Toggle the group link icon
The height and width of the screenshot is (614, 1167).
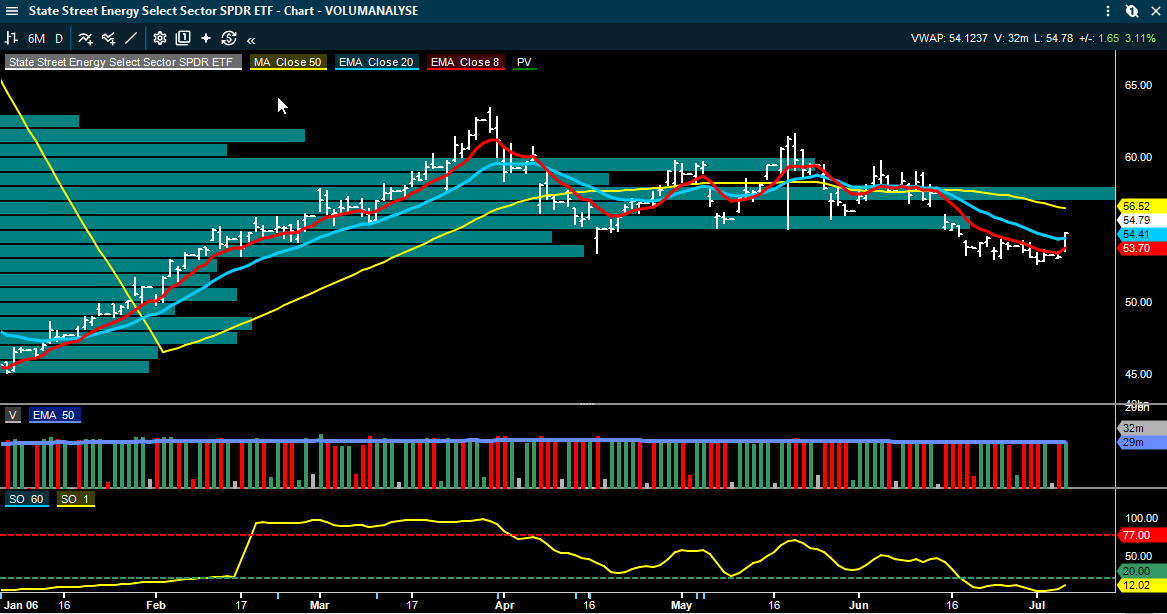pos(1131,11)
